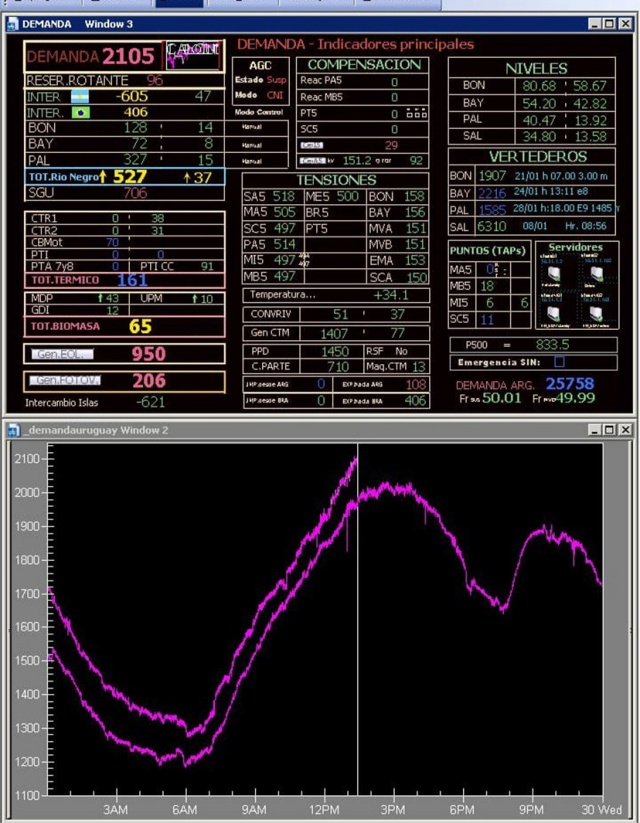
Task: Select the PPD value 1450
Action: click(x=335, y=351)
